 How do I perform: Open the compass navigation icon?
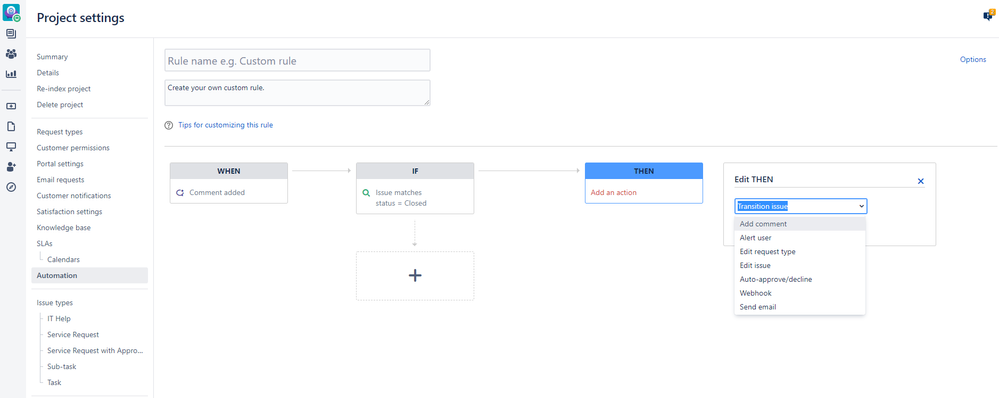11,187
